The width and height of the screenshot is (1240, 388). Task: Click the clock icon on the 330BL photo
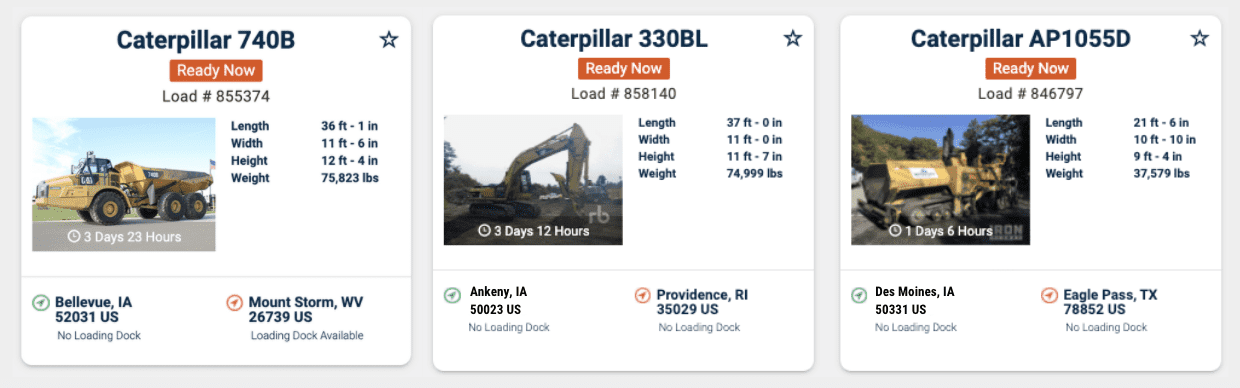[485, 231]
